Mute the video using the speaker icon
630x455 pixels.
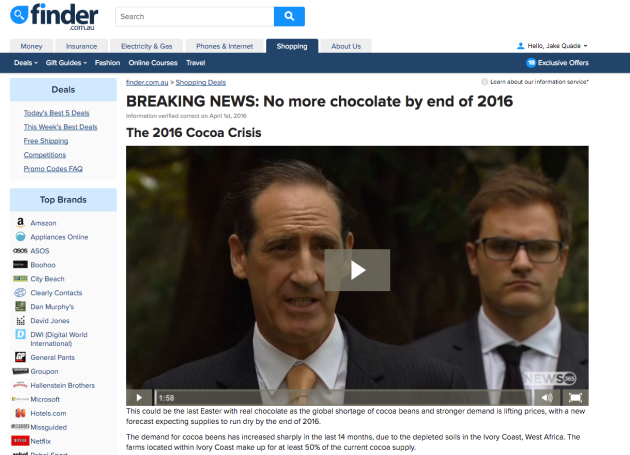[x=547, y=398]
